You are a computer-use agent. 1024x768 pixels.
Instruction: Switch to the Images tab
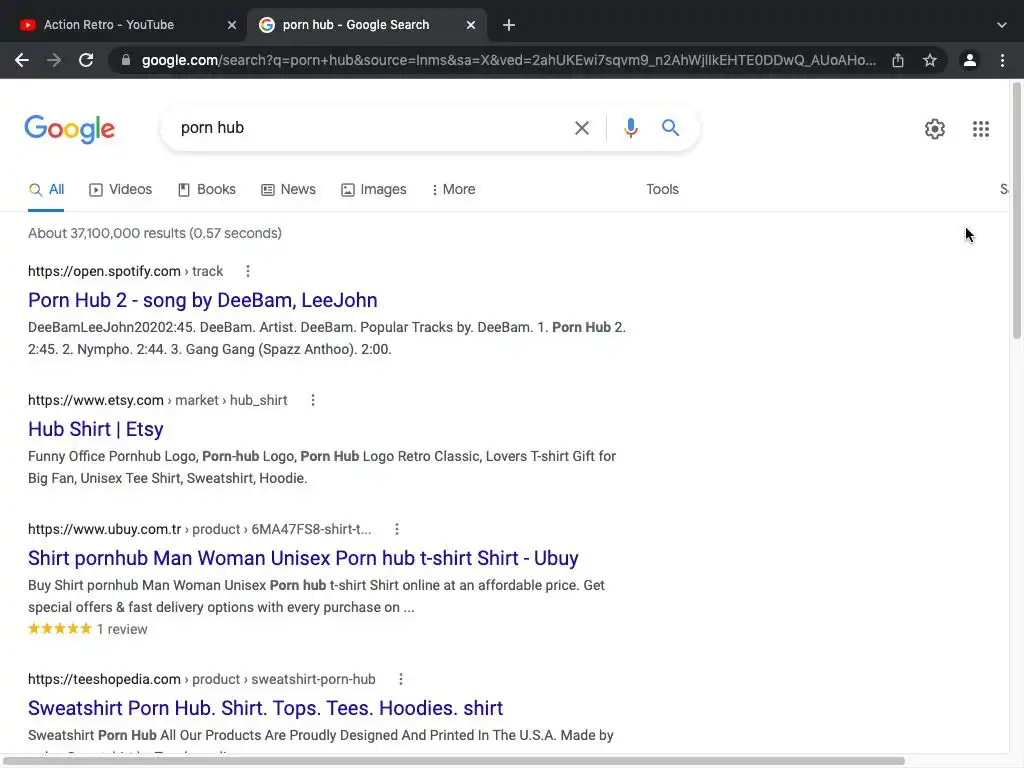click(374, 189)
